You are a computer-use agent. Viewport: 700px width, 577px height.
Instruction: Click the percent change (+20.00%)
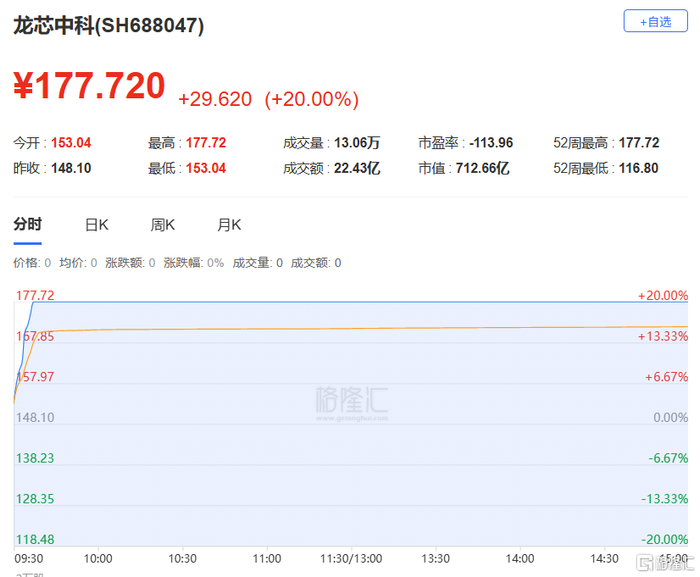(312, 99)
